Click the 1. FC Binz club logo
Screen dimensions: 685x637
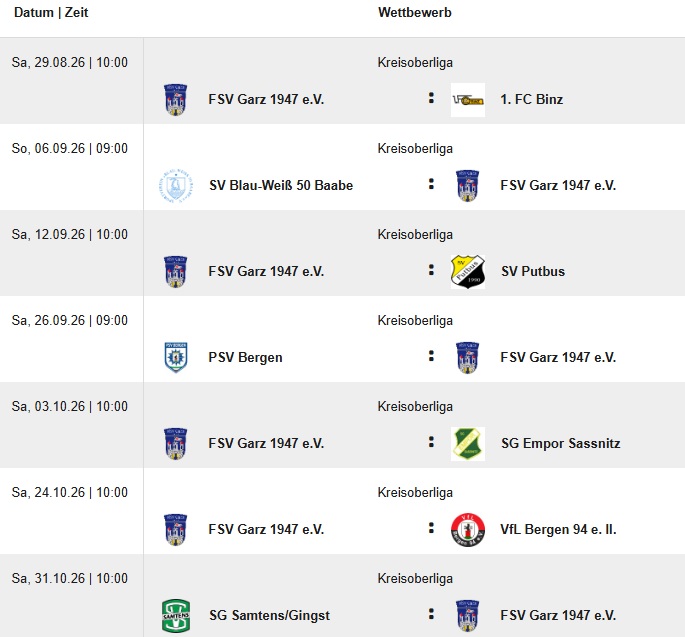(468, 100)
